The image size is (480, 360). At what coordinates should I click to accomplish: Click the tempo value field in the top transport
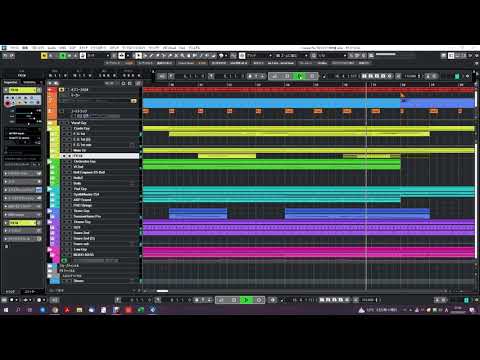point(410,76)
